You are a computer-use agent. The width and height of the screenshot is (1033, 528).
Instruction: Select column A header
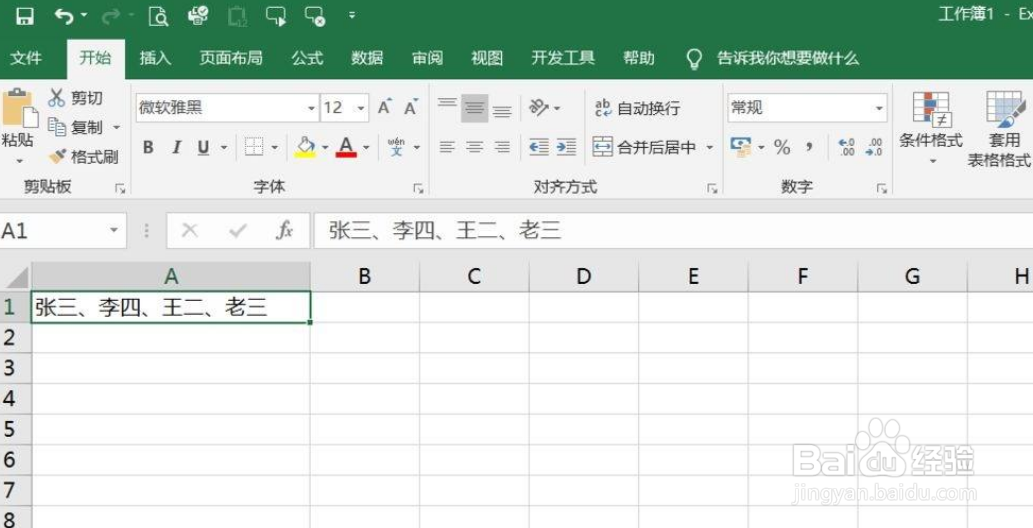[x=171, y=277]
